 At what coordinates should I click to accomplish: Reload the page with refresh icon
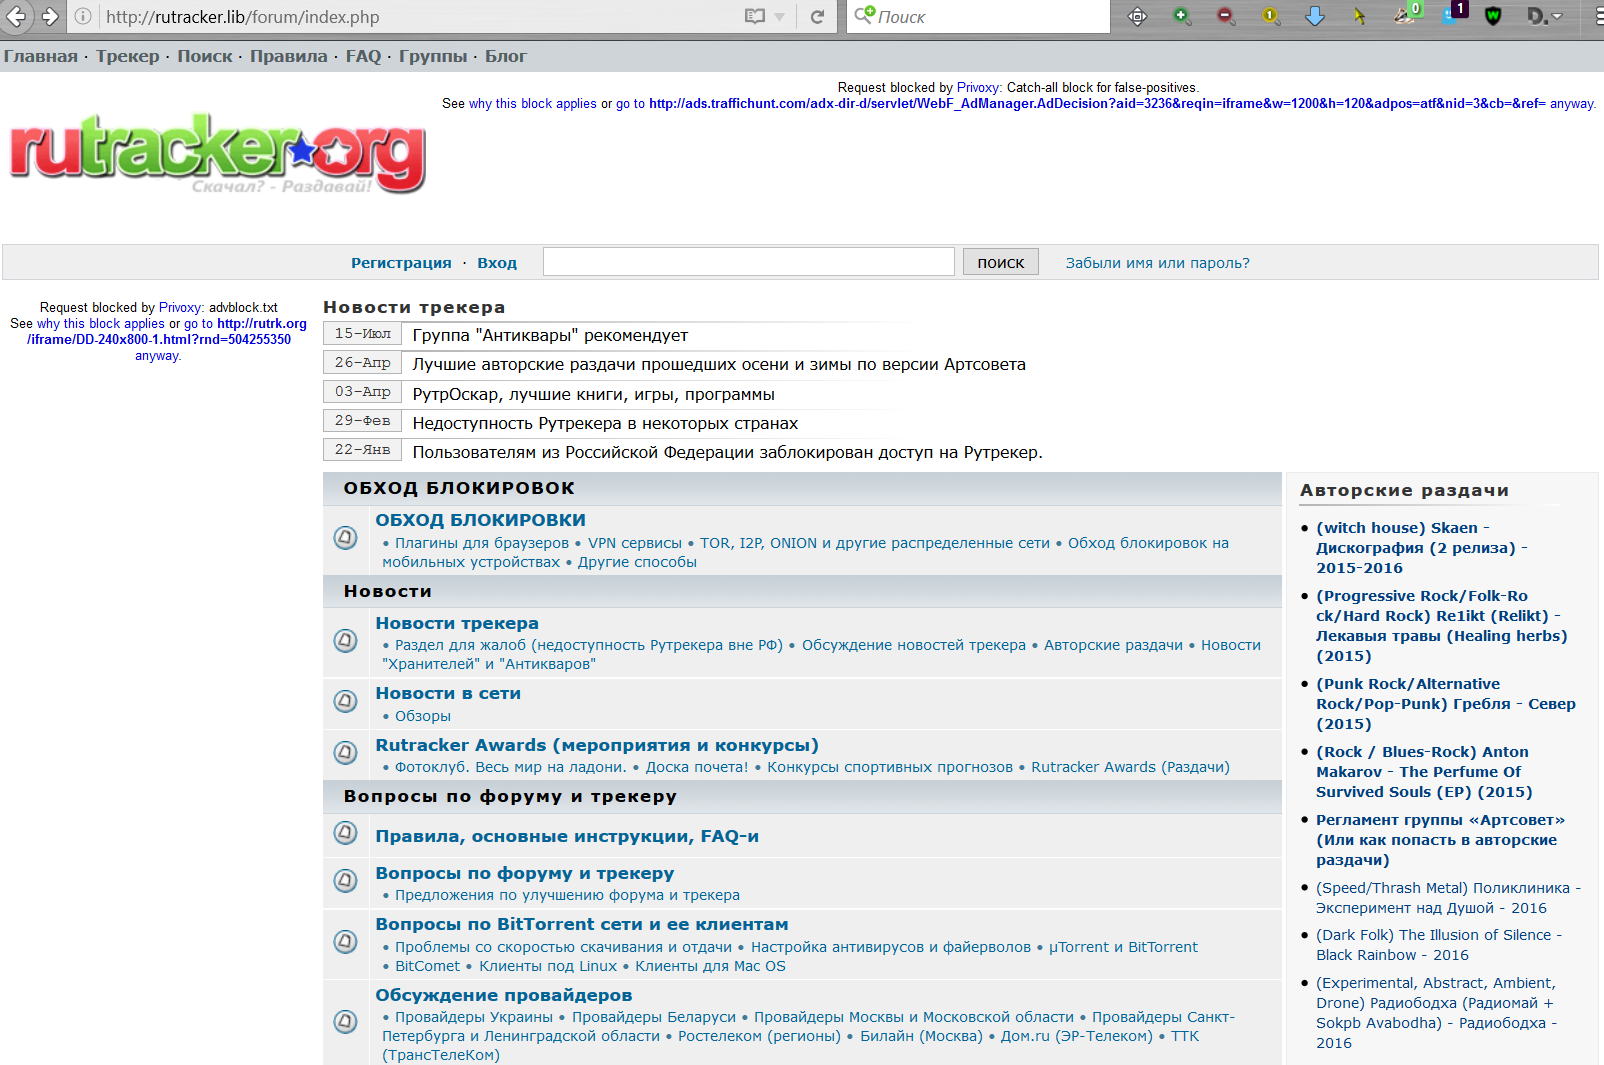(x=817, y=16)
